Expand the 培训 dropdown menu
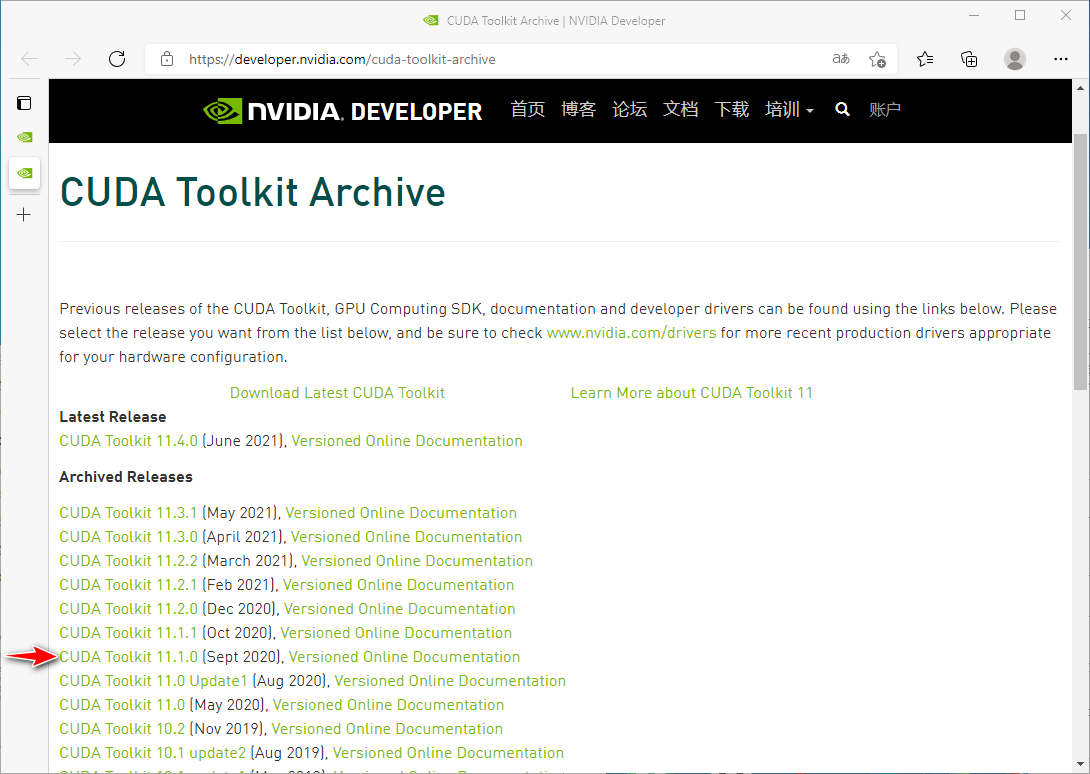The height and width of the screenshot is (774, 1090). [x=789, y=110]
